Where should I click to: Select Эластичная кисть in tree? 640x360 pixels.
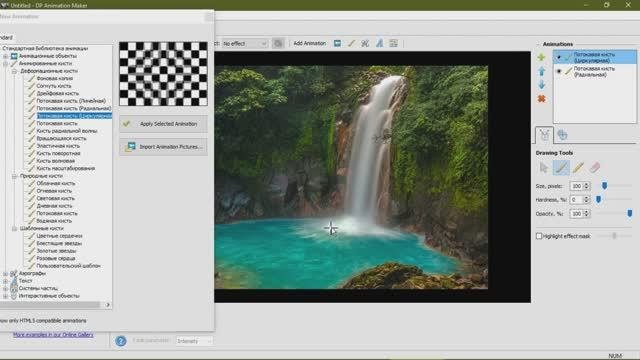[x=58, y=146]
